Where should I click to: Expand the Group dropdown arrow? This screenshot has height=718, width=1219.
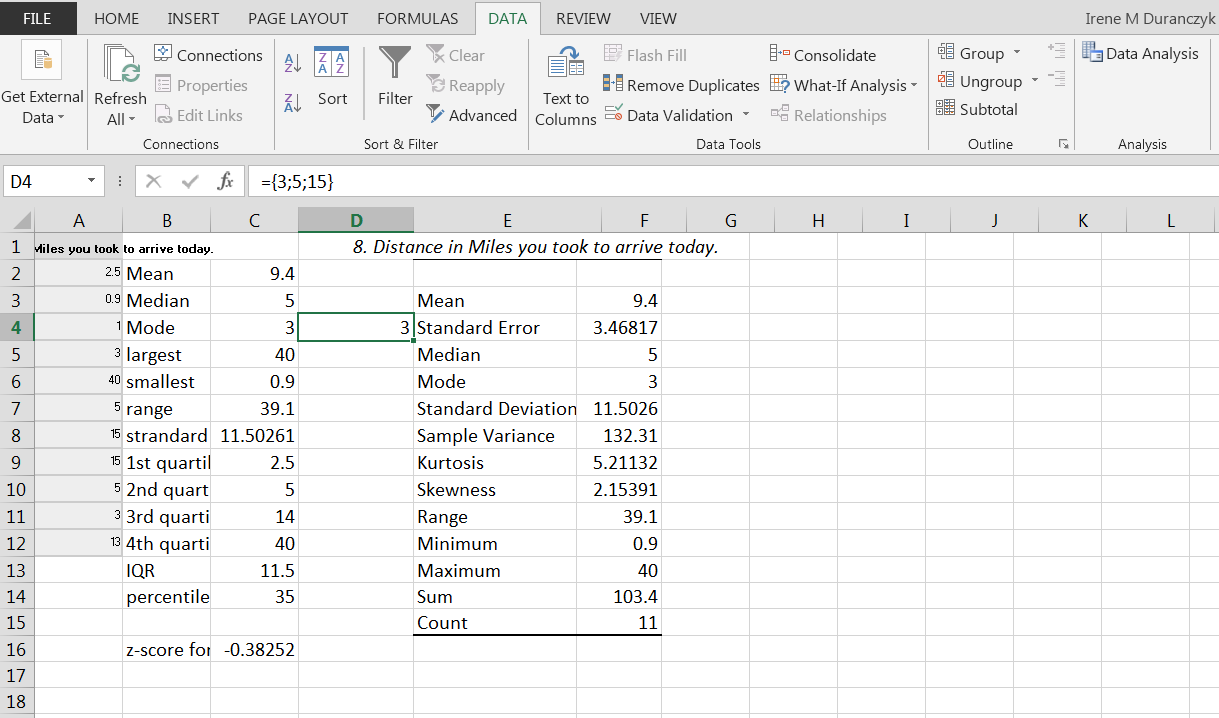[x=1017, y=53]
